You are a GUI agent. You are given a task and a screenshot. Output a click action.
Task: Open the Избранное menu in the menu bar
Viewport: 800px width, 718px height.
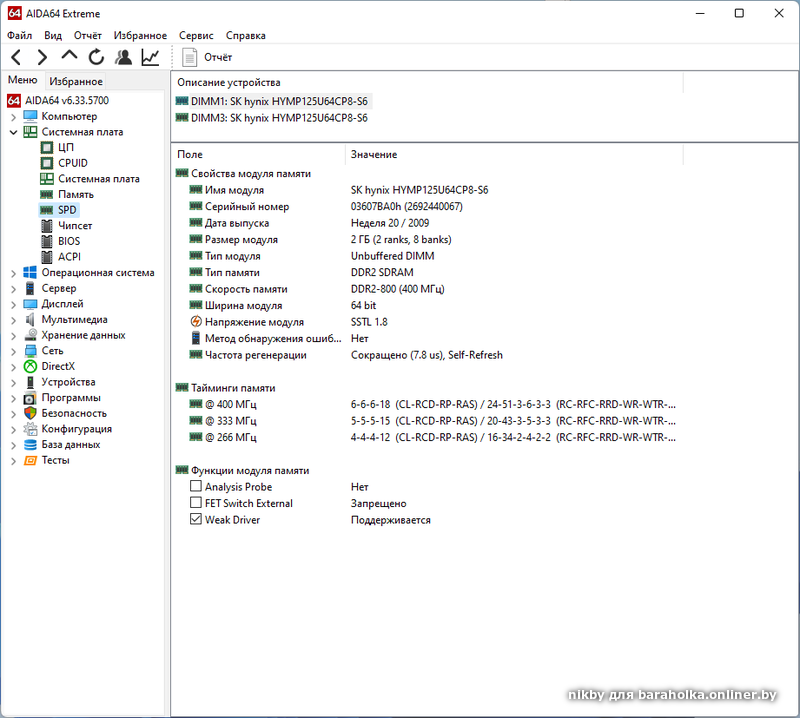coord(140,35)
